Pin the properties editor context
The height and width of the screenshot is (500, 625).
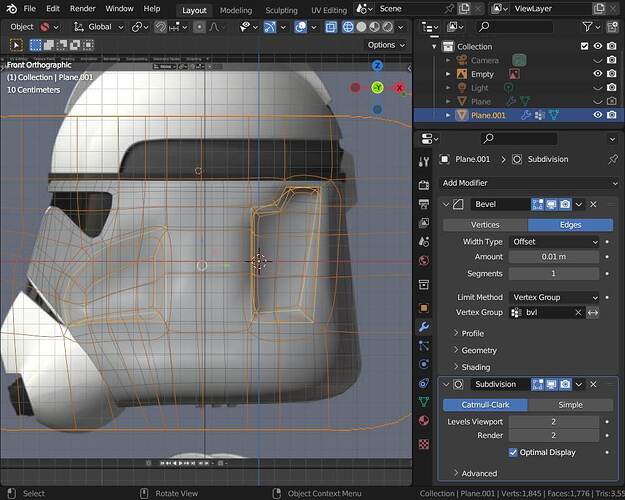[613, 159]
